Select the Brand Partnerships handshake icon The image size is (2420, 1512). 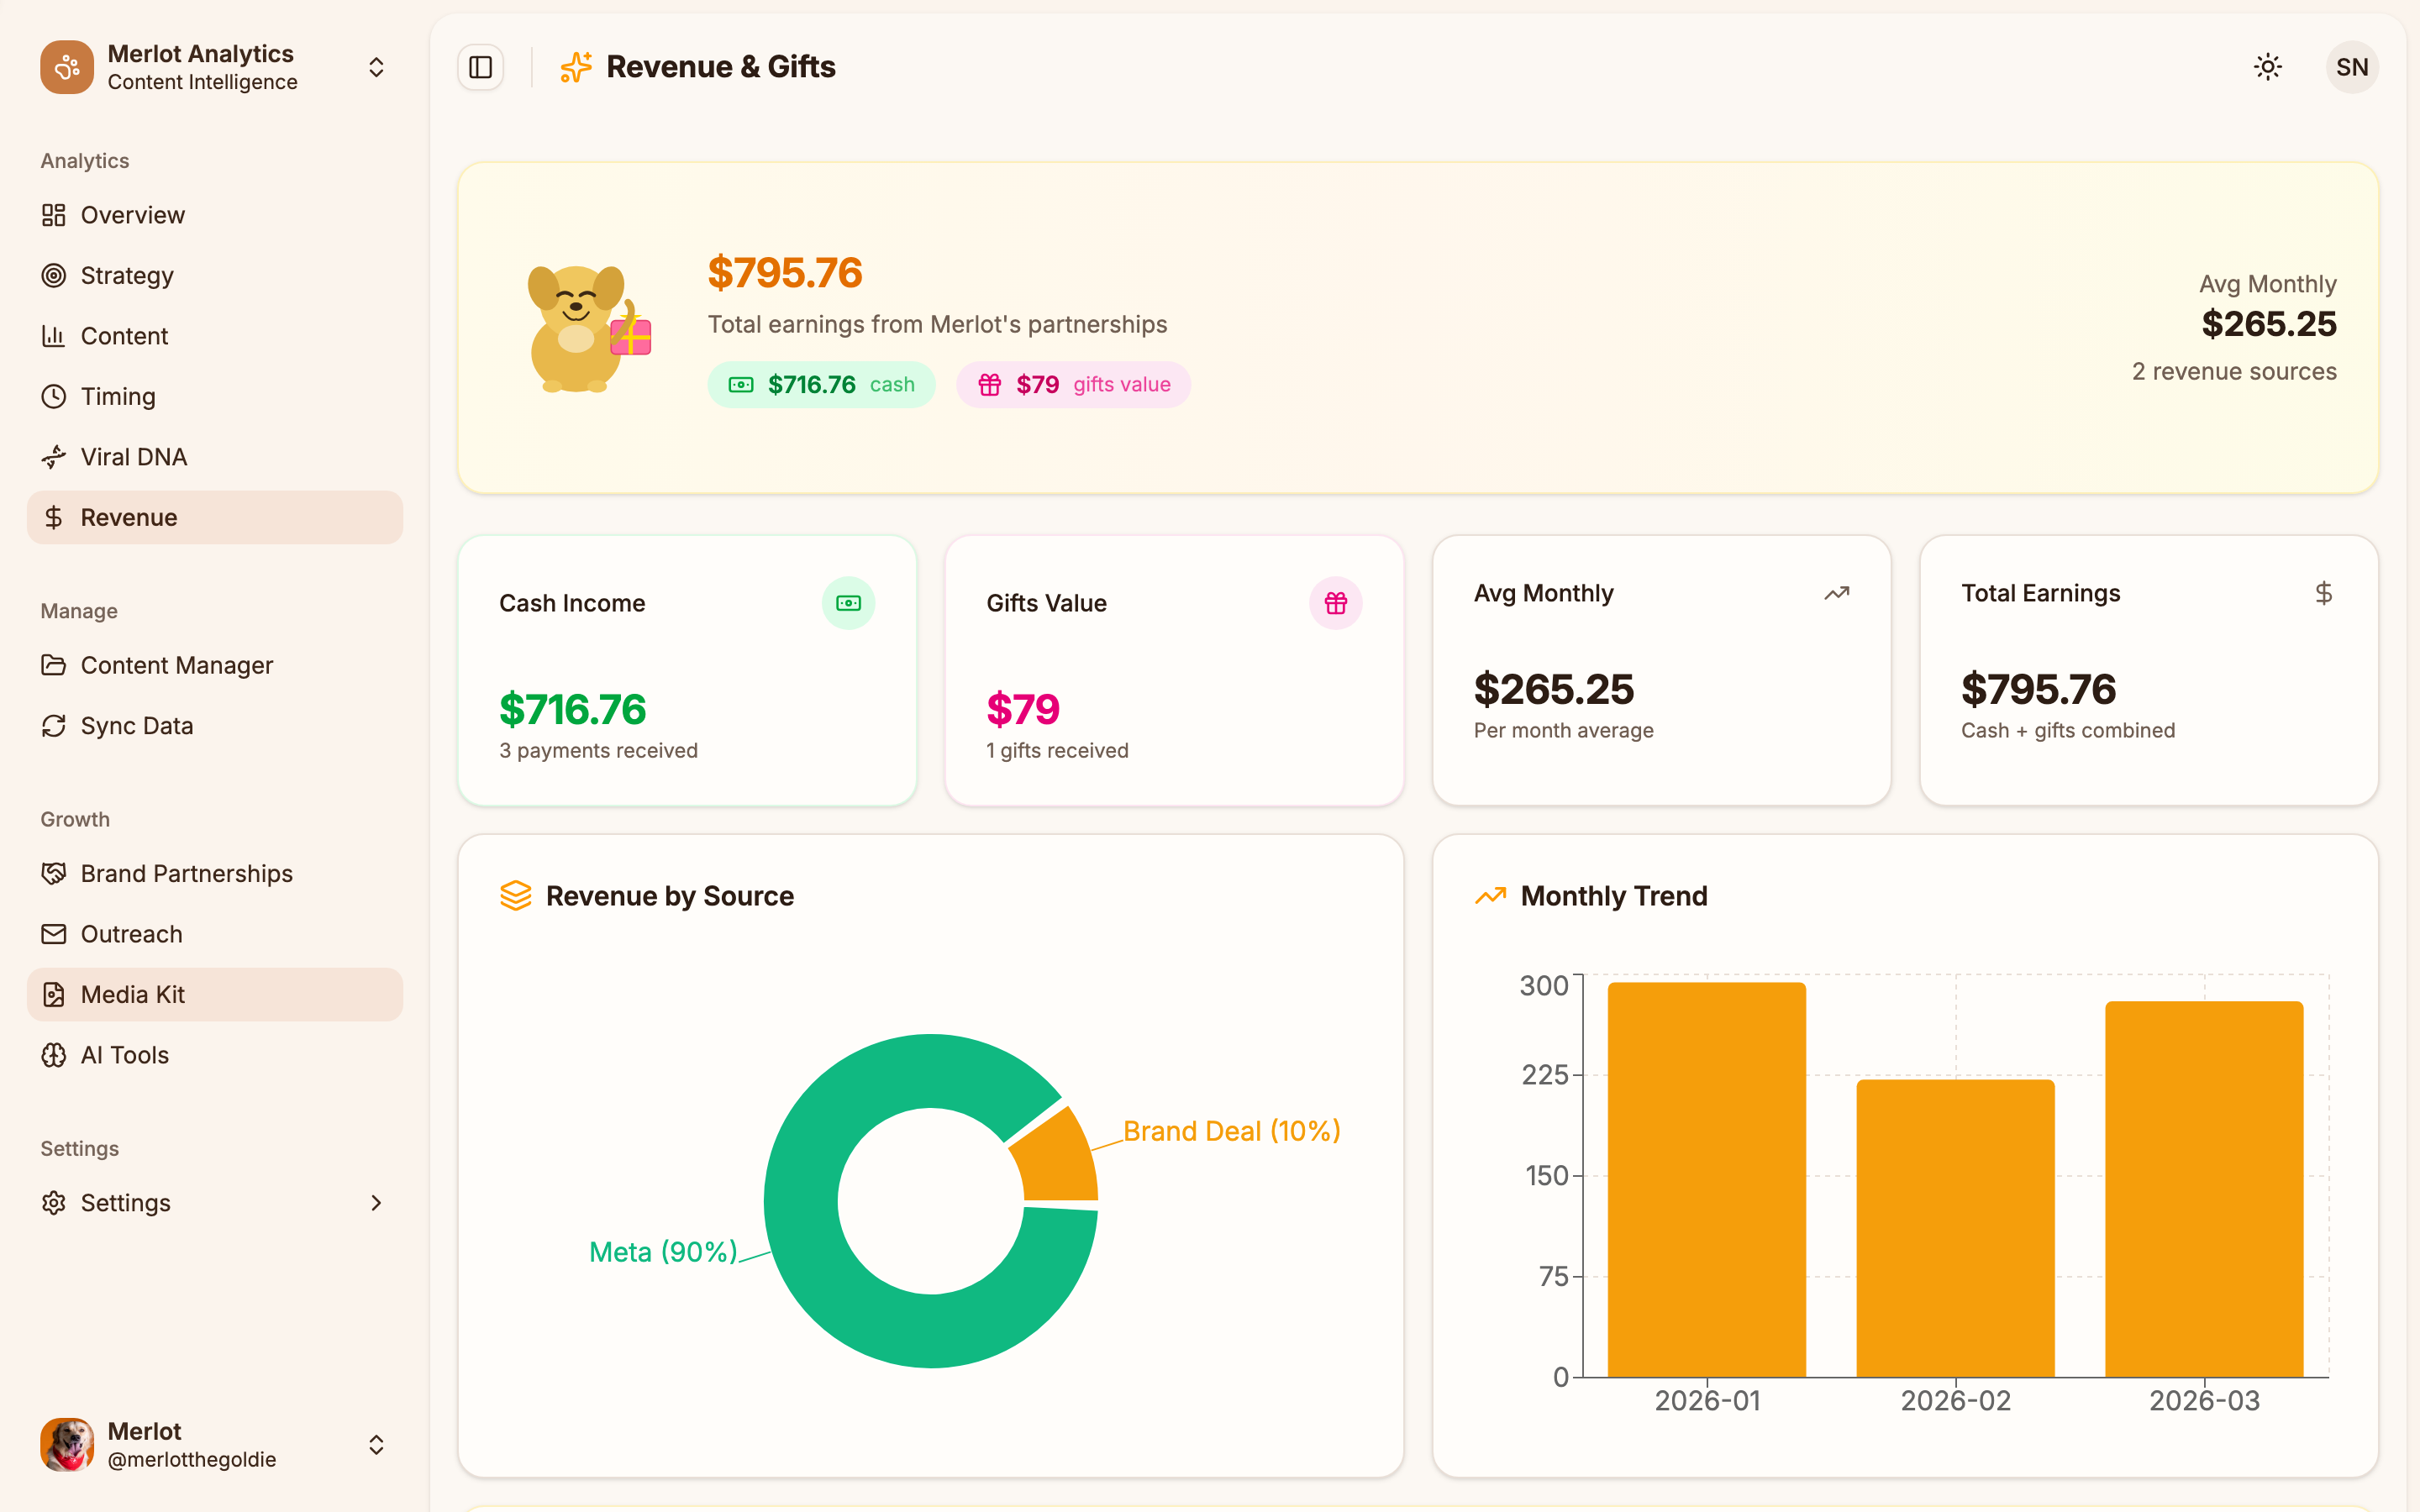pos(54,873)
